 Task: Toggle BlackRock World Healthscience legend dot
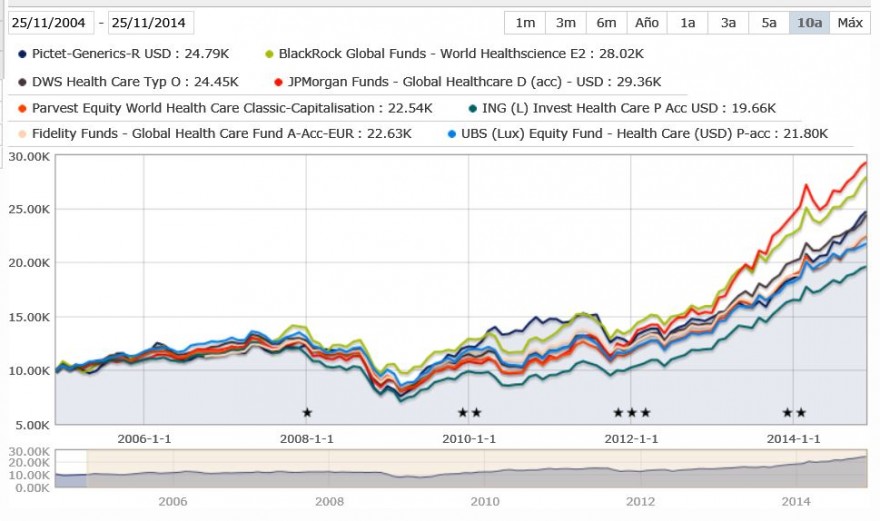[x=269, y=54]
